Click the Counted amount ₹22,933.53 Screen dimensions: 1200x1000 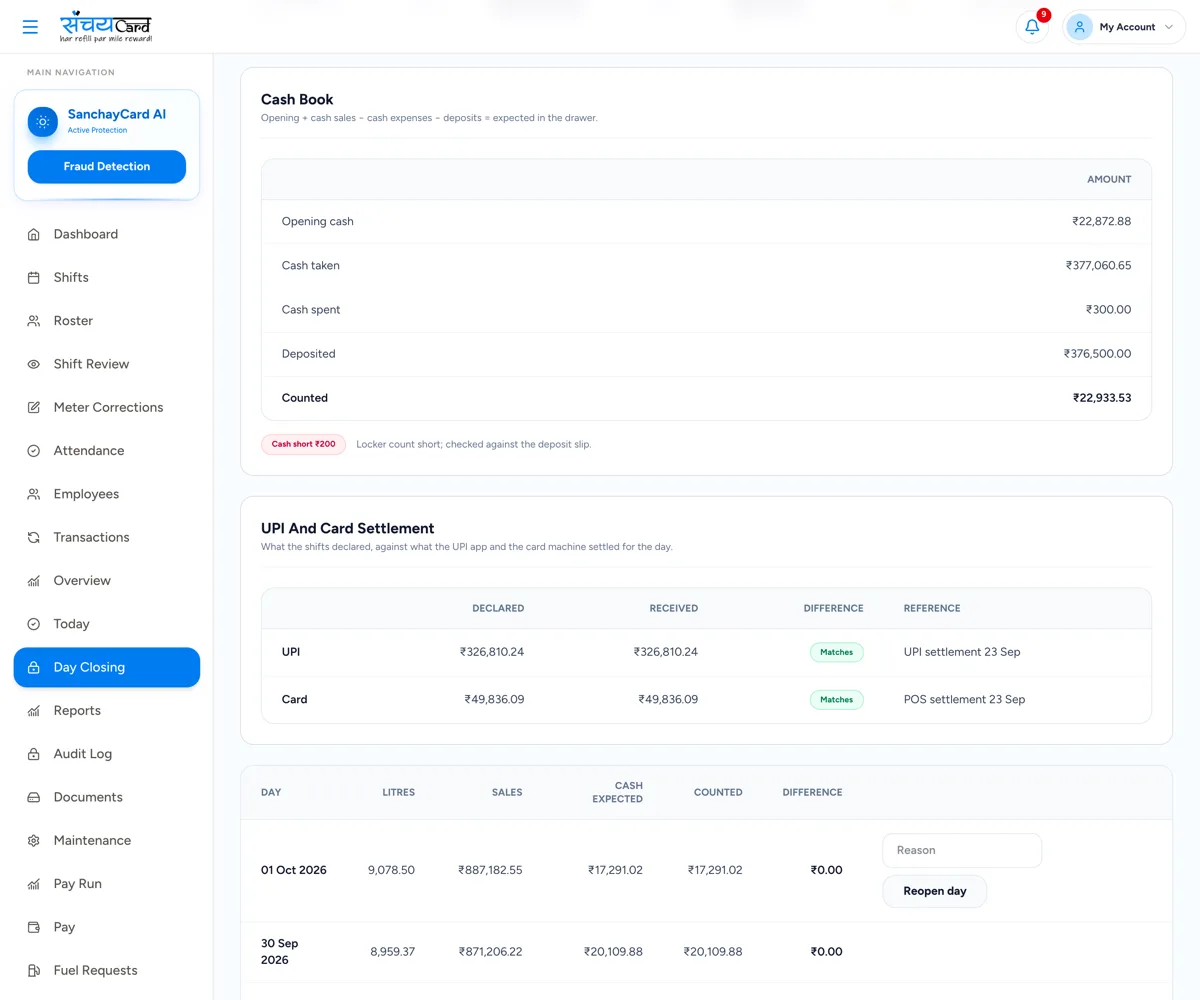click(1102, 398)
